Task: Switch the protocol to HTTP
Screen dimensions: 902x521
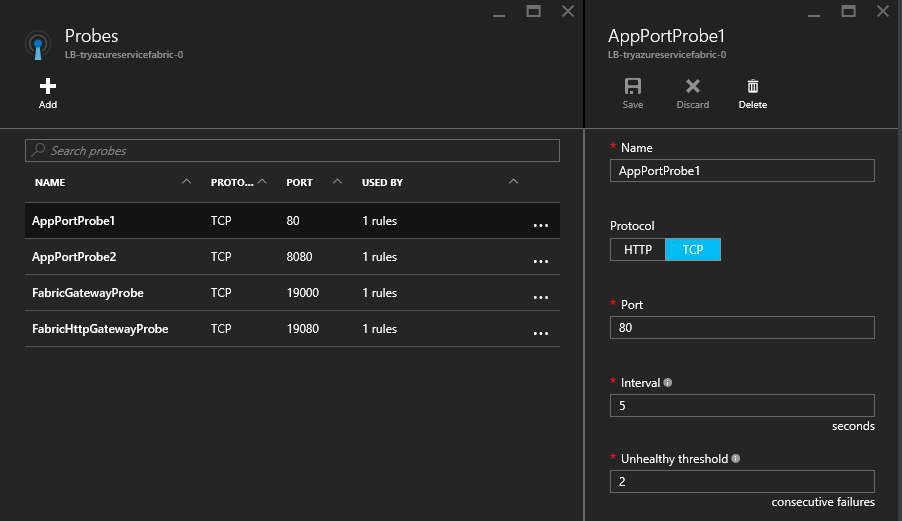Action: coord(638,250)
